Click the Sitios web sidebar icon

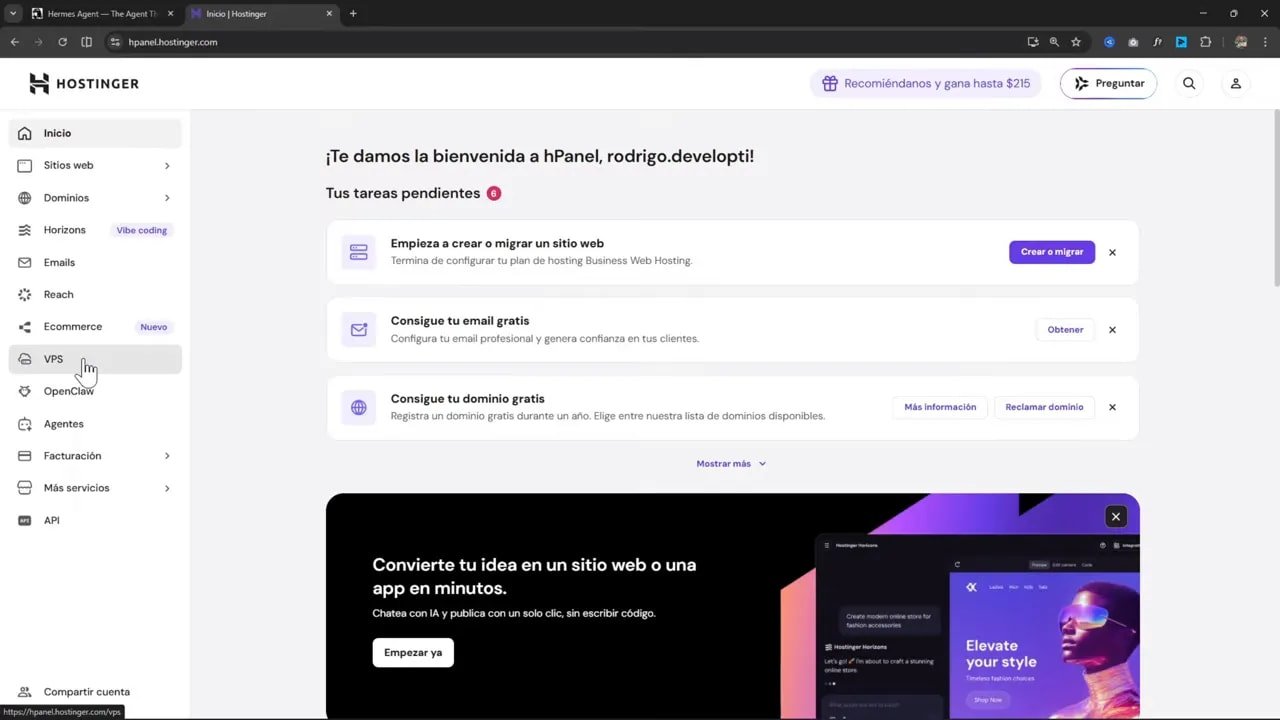pyautogui.click(x=25, y=165)
